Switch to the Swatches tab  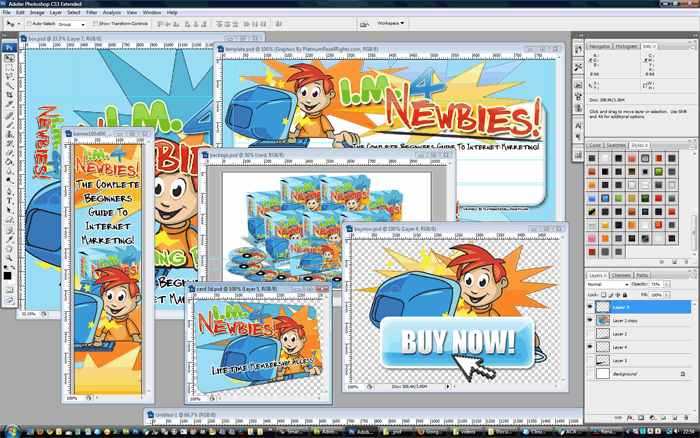(616, 145)
